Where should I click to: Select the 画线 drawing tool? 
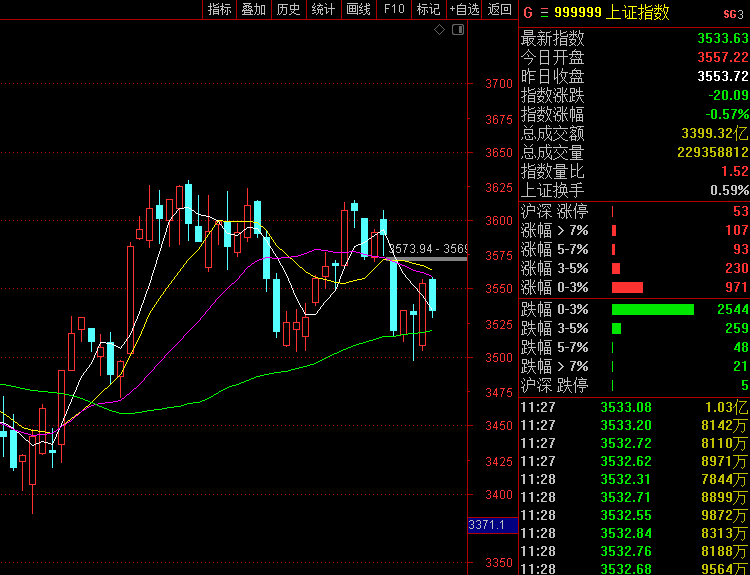click(x=358, y=9)
